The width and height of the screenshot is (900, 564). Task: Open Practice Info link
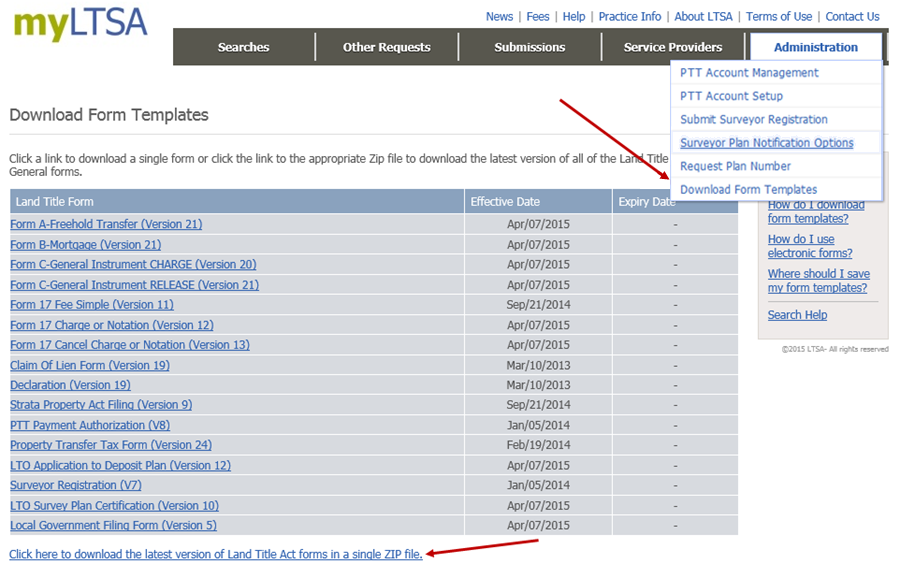pyautogui.click(x=630, y=17)
